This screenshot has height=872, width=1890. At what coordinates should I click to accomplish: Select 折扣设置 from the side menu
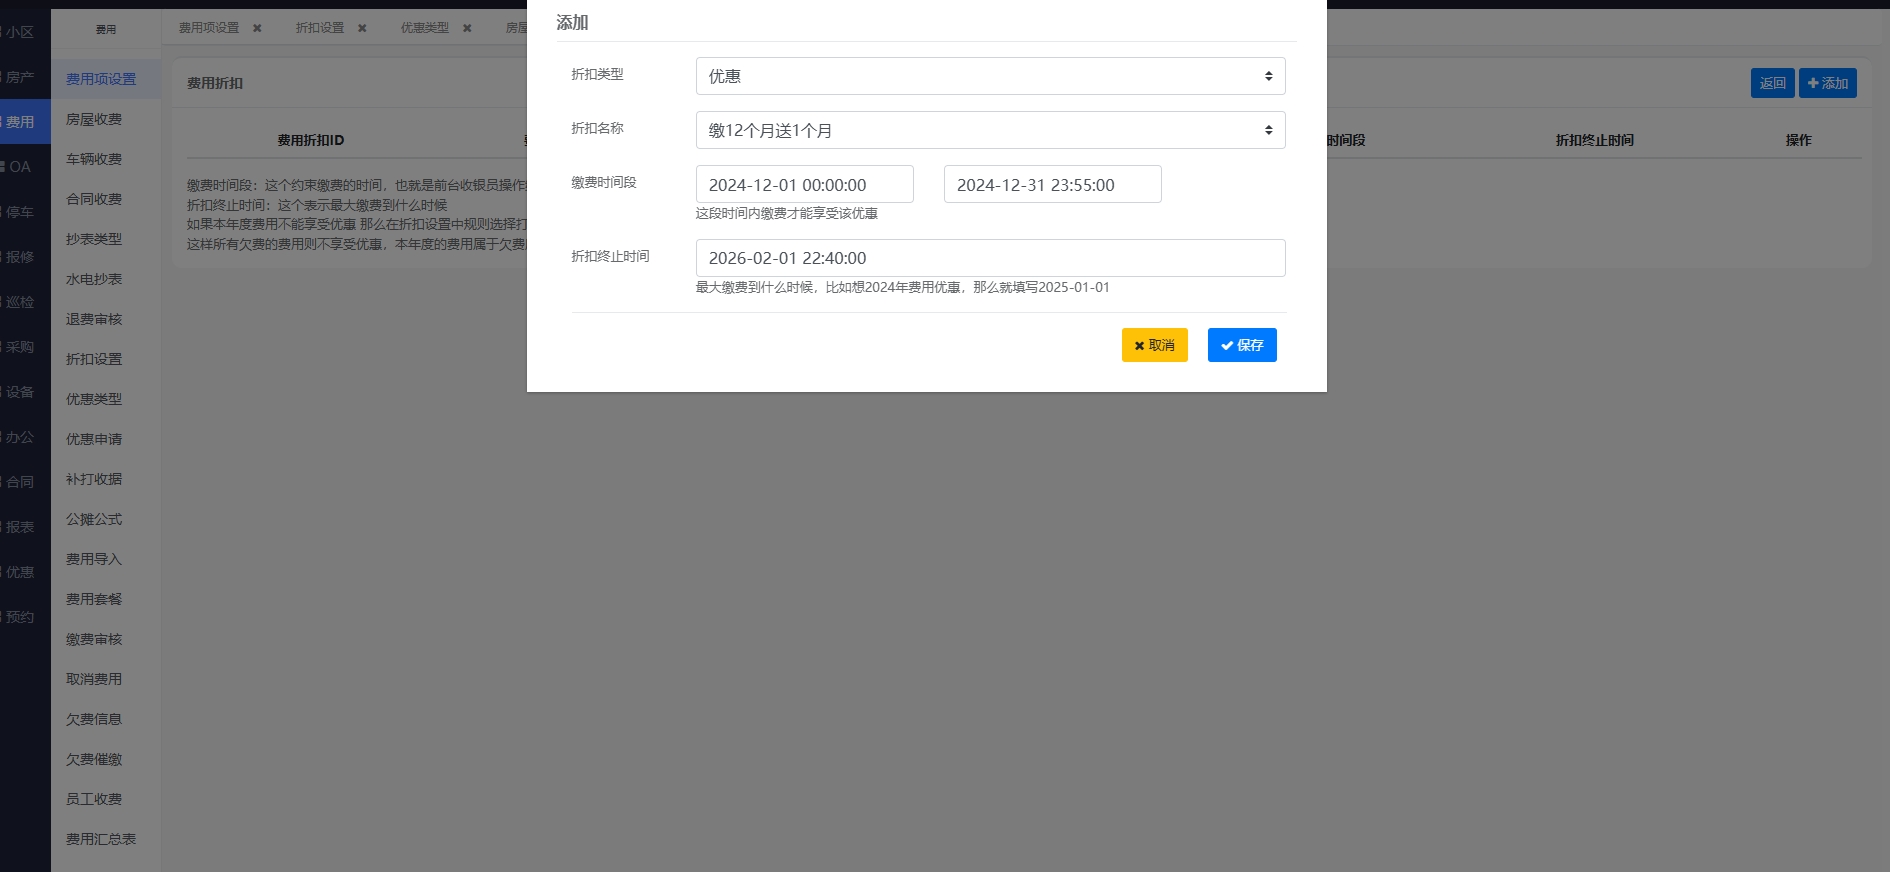(94, 359)
